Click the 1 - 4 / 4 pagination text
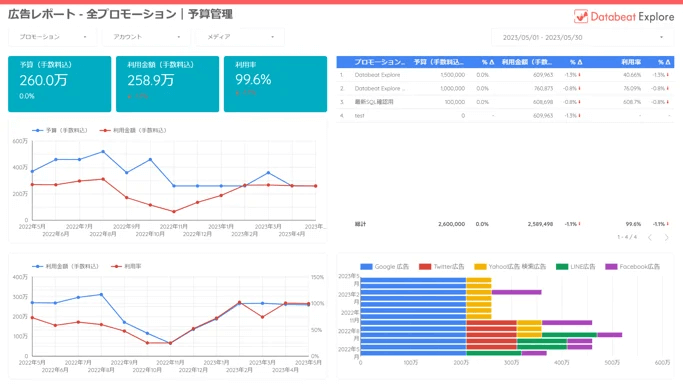 (627, 237)
